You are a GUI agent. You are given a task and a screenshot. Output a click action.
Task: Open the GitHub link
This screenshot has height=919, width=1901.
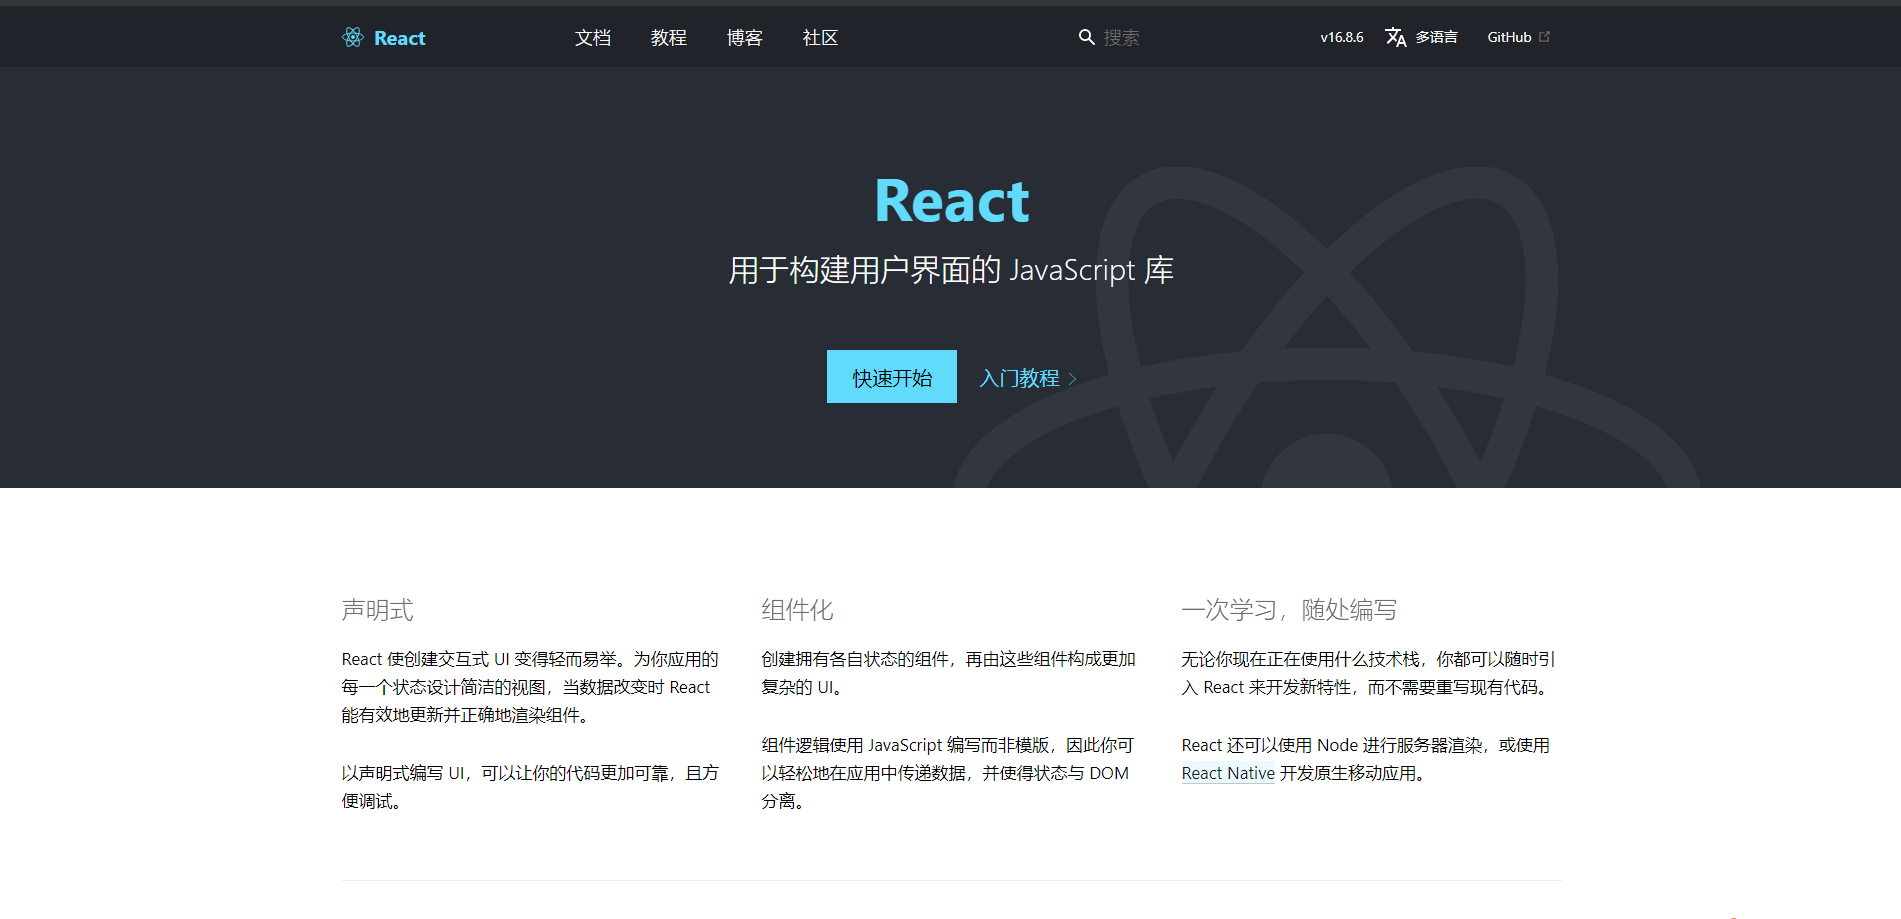click(x=1509, y=37)
